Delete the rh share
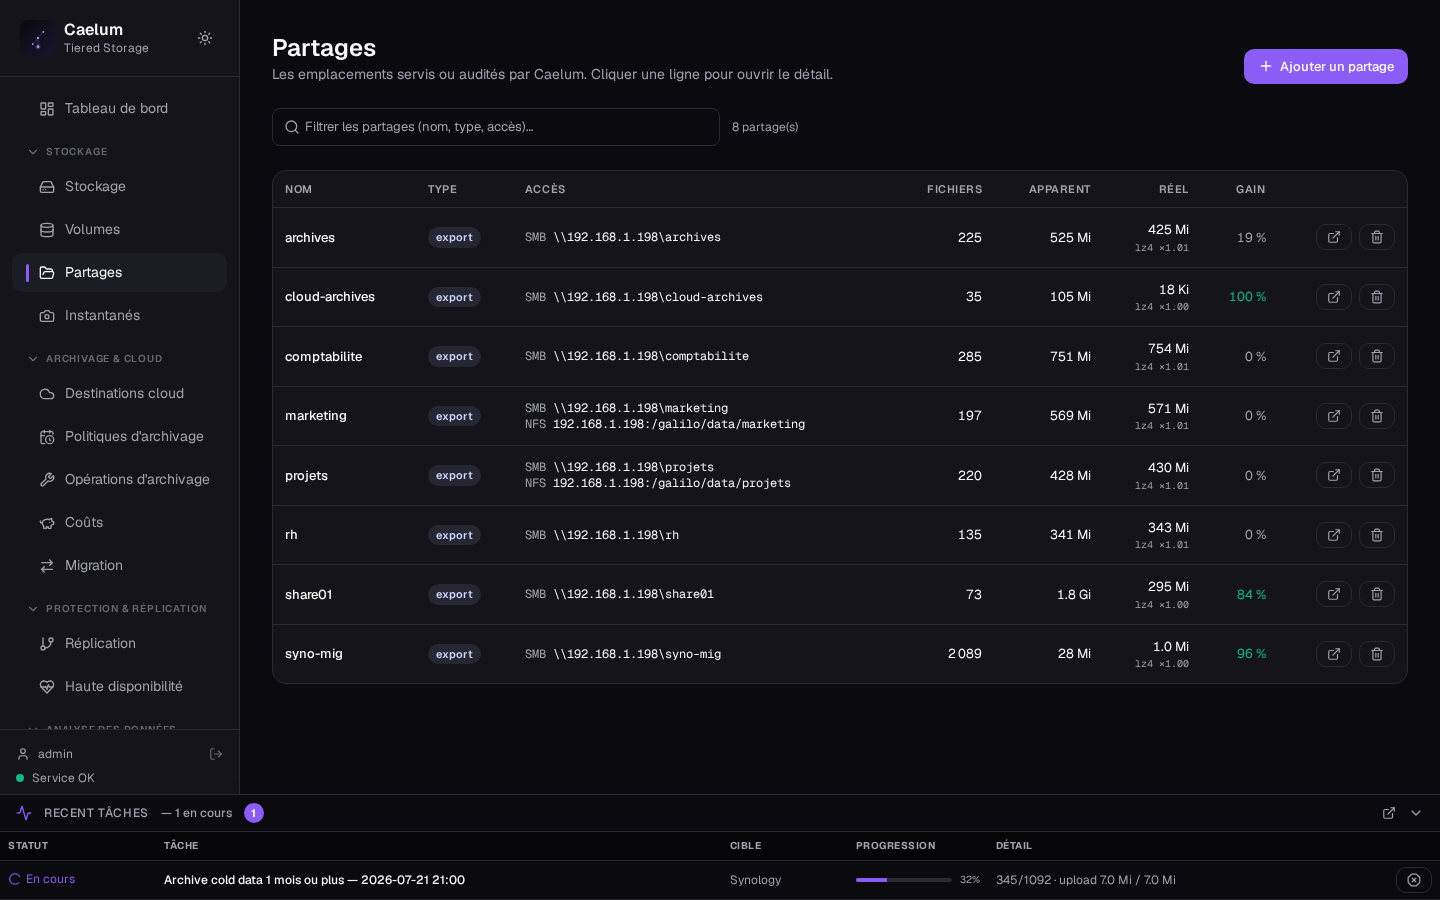 click(1377, 535)
